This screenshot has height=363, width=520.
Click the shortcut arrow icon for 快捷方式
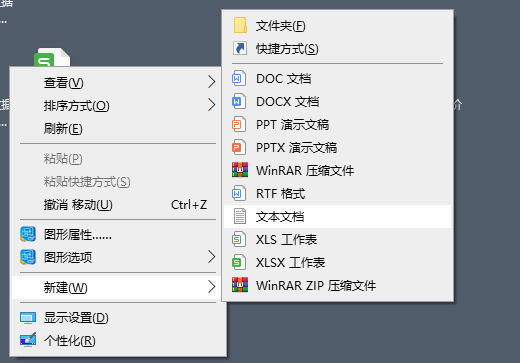(240, 48)
